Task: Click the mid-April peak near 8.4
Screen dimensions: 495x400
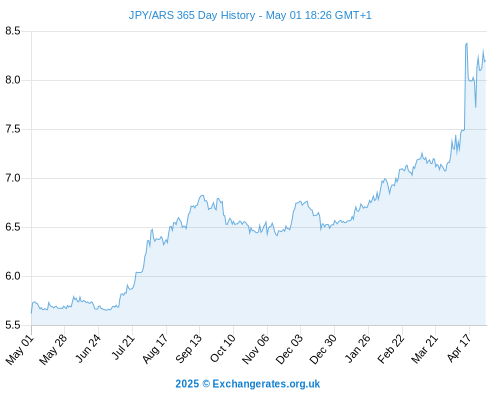Action: click(467, 44)
